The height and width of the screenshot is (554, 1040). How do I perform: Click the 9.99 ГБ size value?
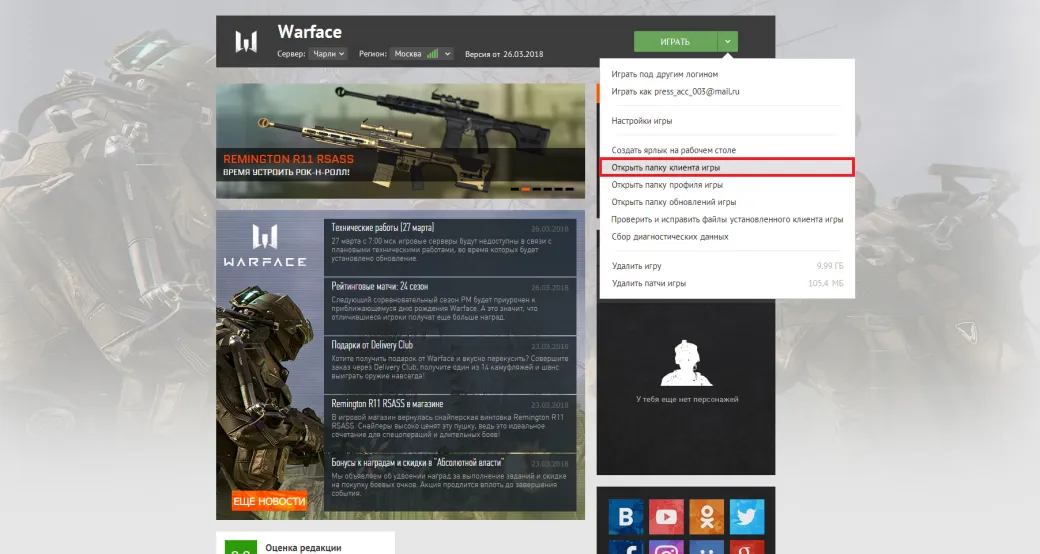click(830, 265)
